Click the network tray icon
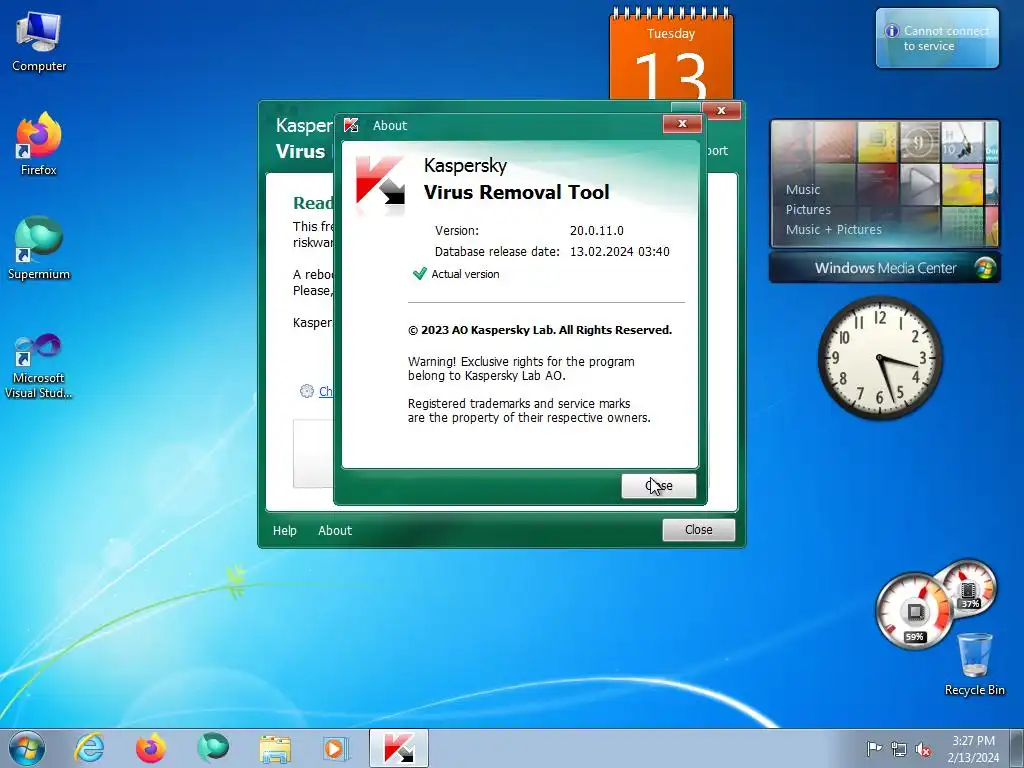The height and width of the screenshot is (768, 1024). [899, 749]
